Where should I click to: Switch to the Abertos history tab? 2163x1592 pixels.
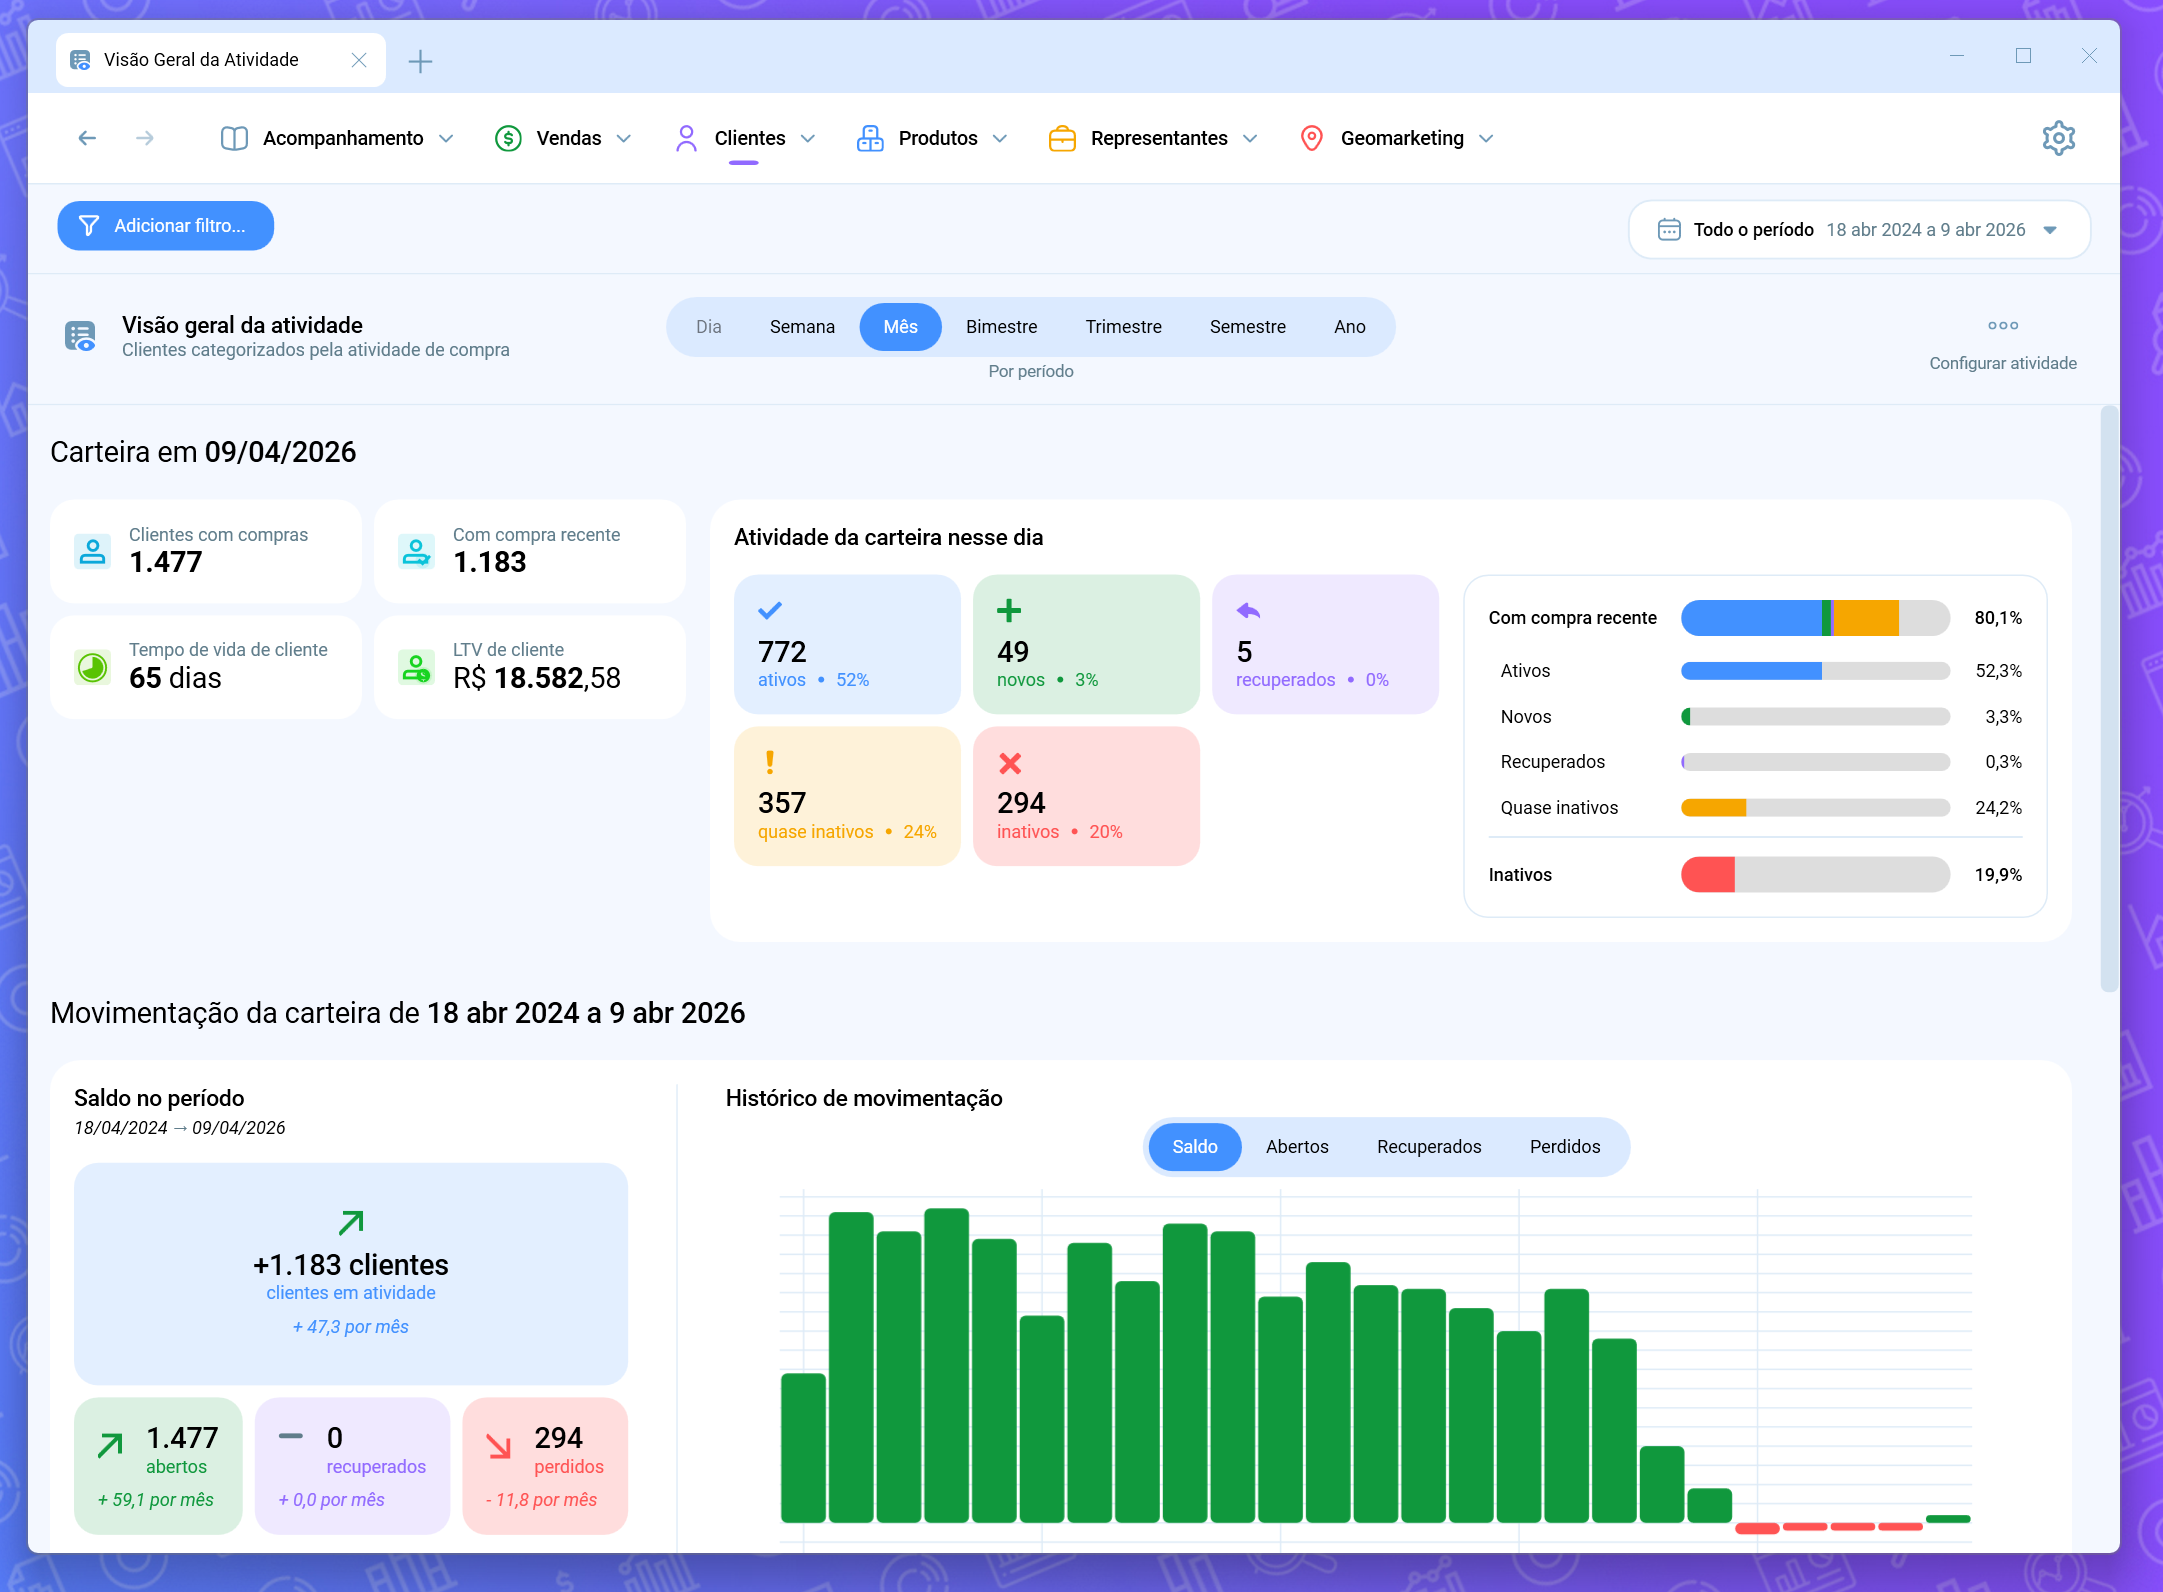tap(1297, 1147)
